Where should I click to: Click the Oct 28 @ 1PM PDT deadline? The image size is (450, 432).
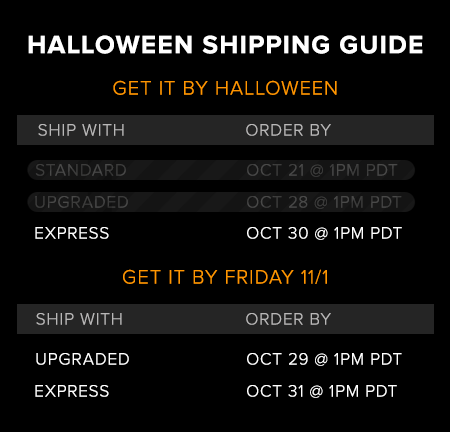tap(324, 202)
